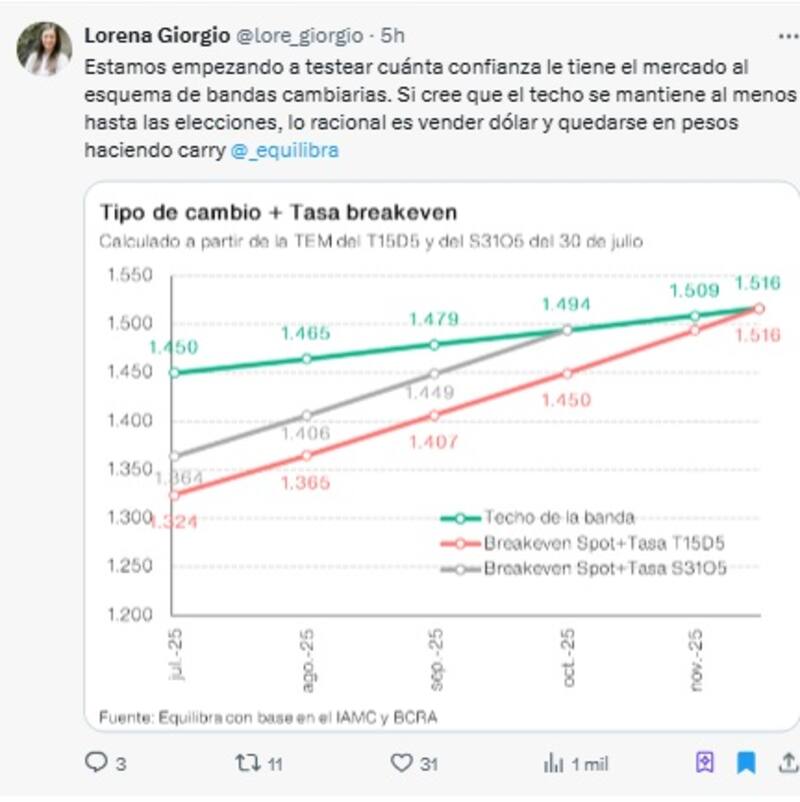The image size is (800, 802).
Task: Click the gray 1.406 data point label
Action: tap(306, 434)
